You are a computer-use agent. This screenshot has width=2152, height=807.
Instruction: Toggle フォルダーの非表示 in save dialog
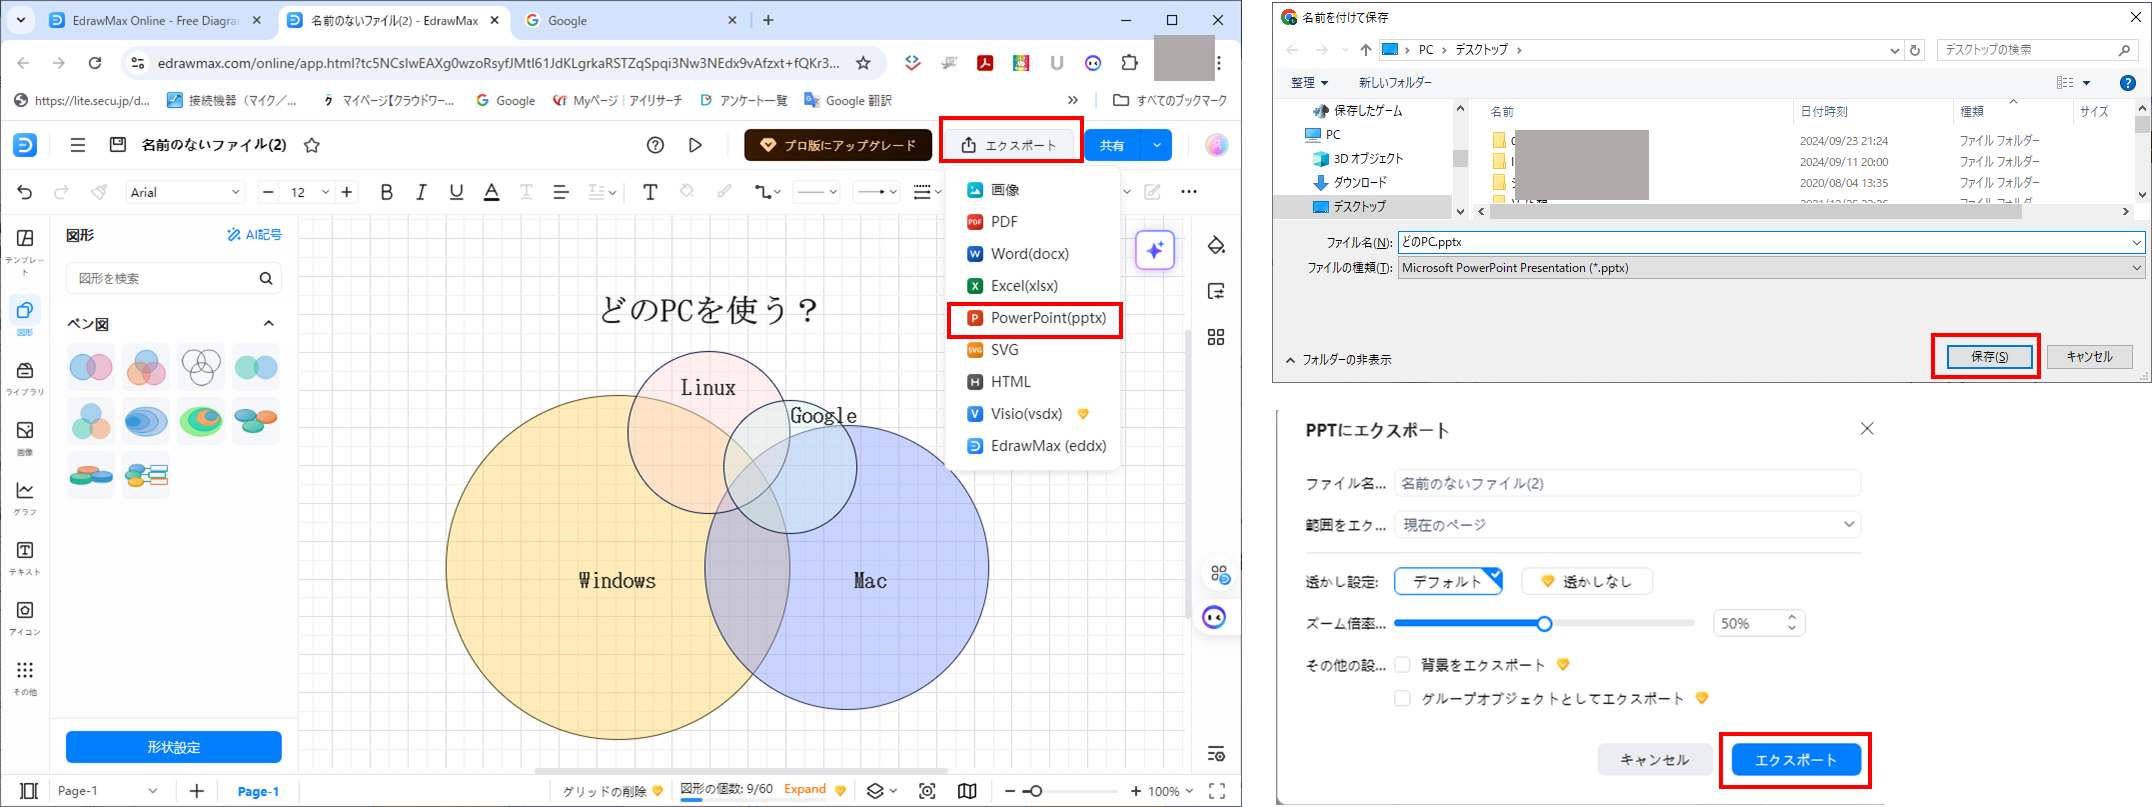(x=1338, y=360)
